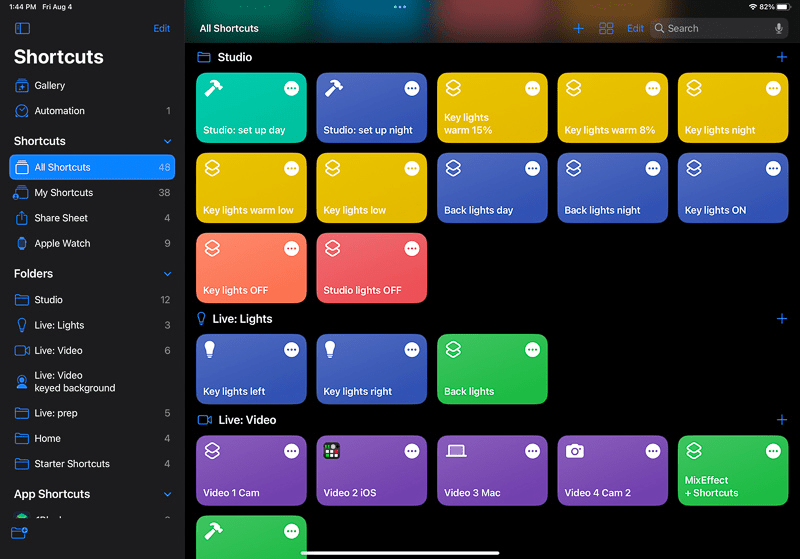
Task: Open options for Key lights warm 8%
Action: coord(653,88)
